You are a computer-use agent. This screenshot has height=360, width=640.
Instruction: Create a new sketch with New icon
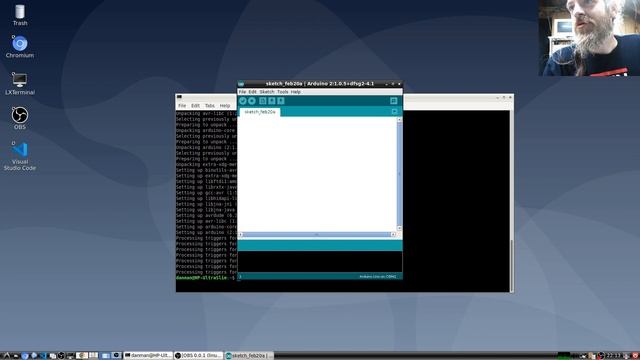point(262,101)
